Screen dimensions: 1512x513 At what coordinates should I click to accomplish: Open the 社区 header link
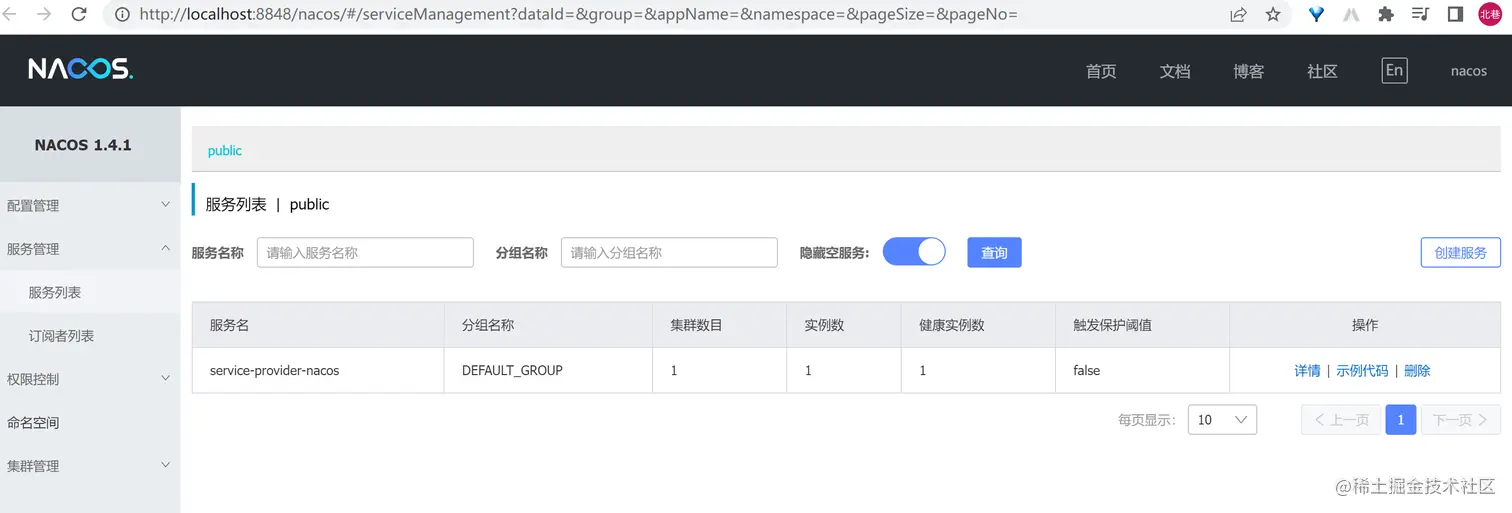1322,71
